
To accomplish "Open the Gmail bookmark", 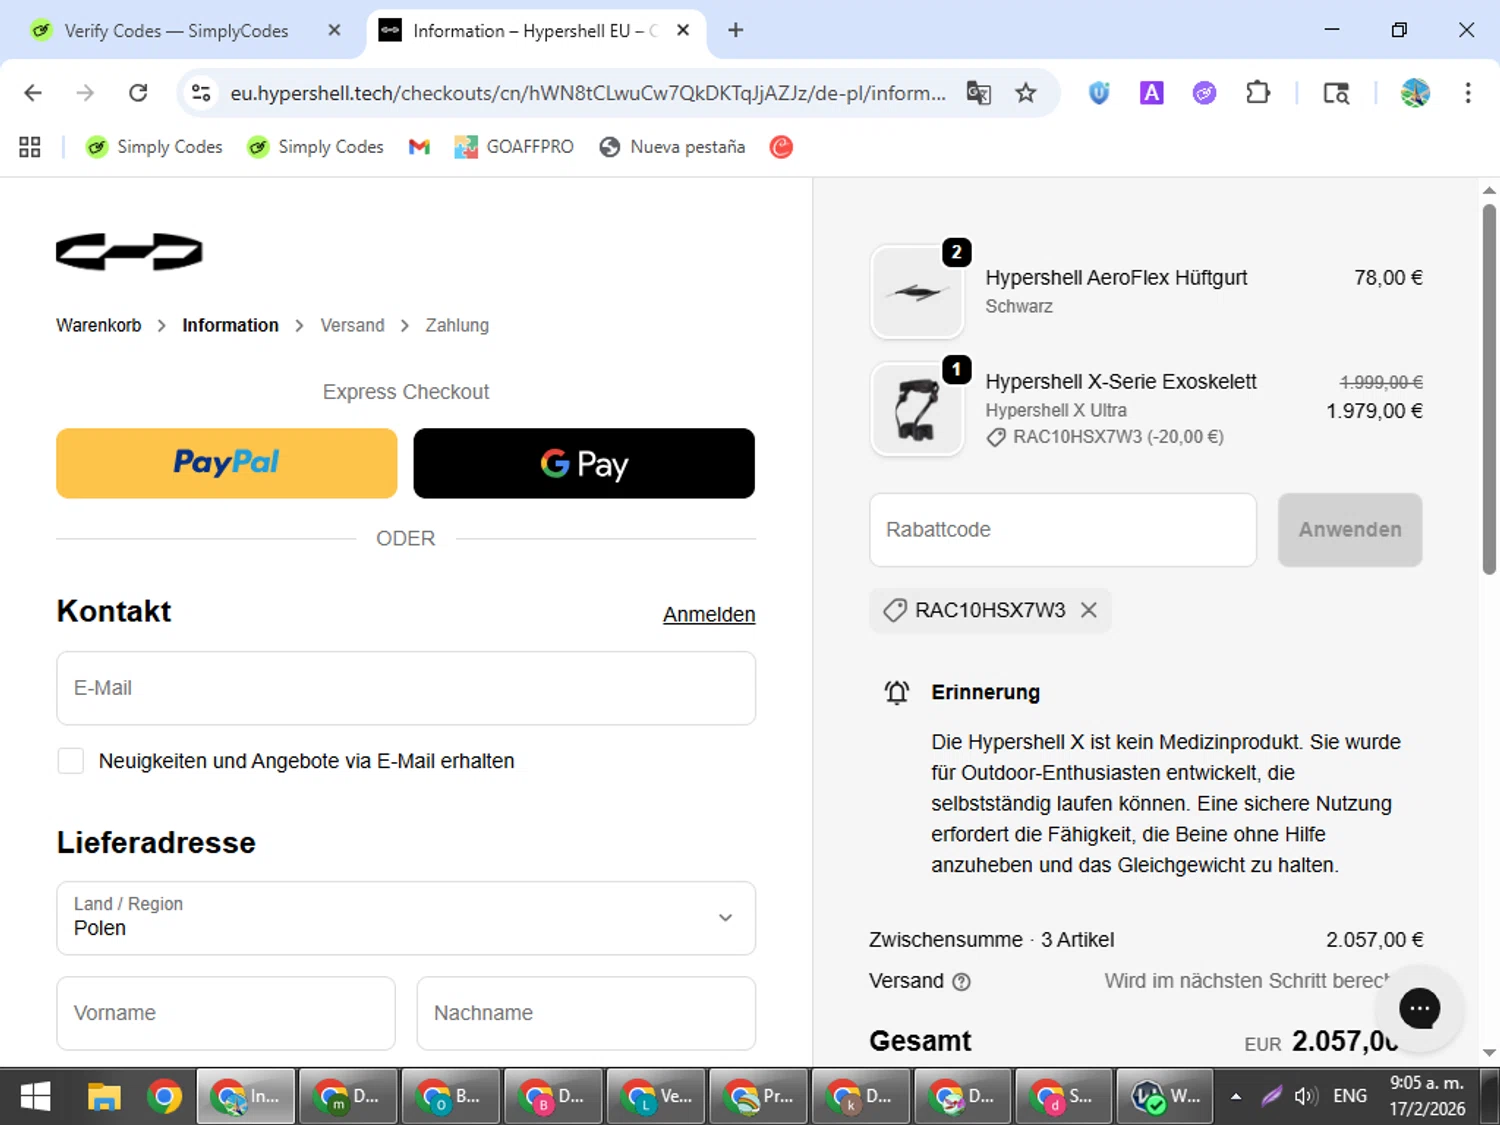I will tap(419, 147).
